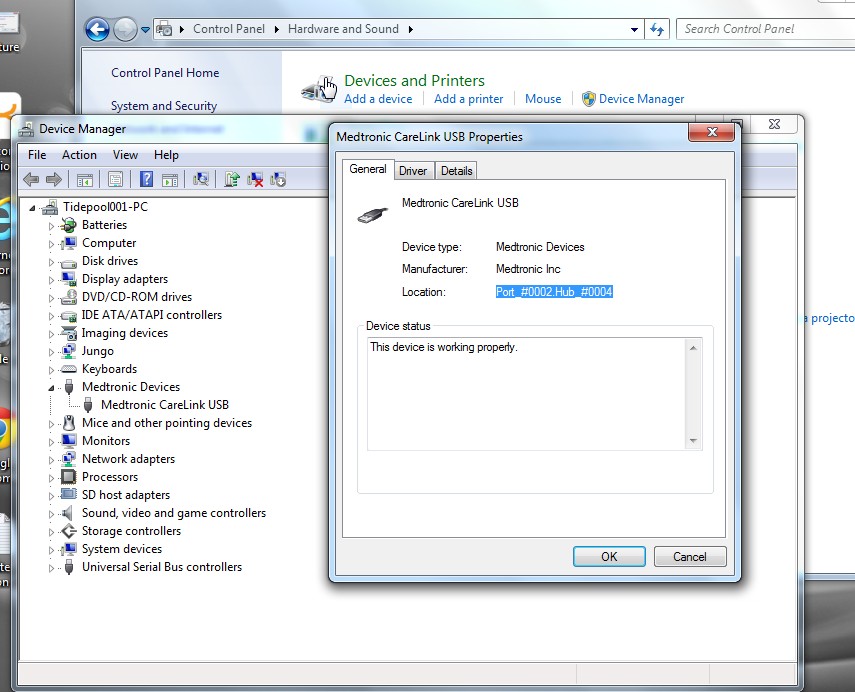Open the Help menu

[166, 155]
